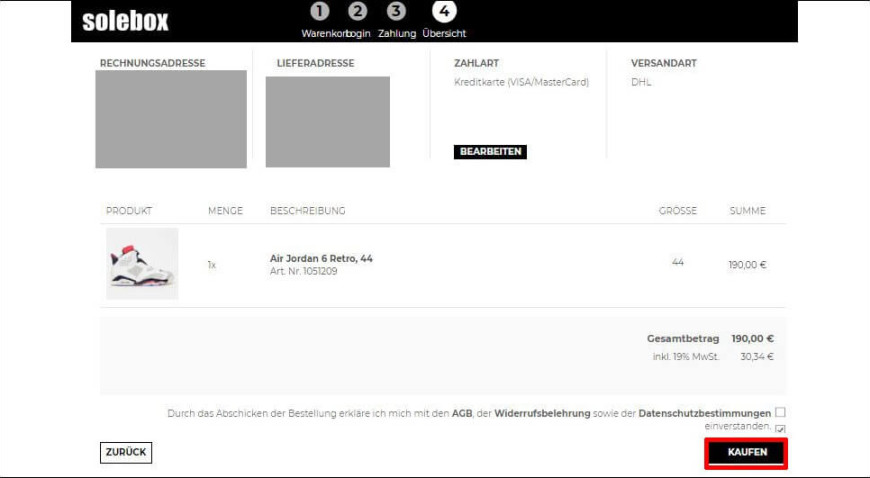Click the Kaufen button
Screen dimensions: 870x478
tap(746, 452)
